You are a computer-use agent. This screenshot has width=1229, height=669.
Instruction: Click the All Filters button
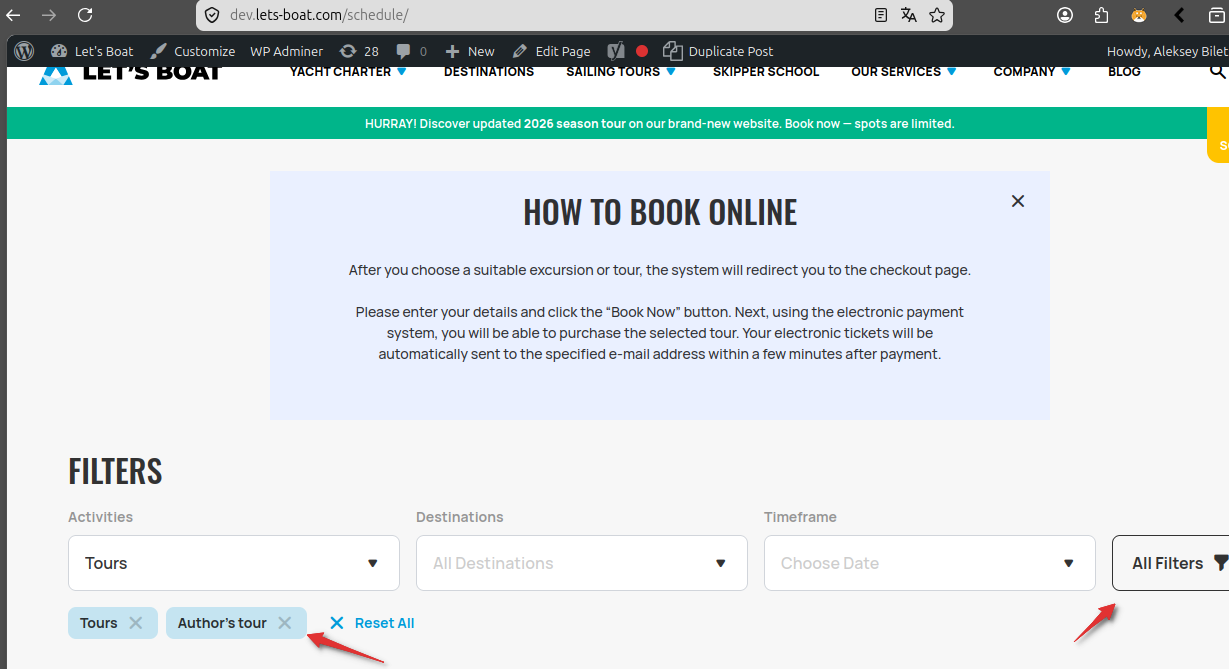(x=1170, y=563)
